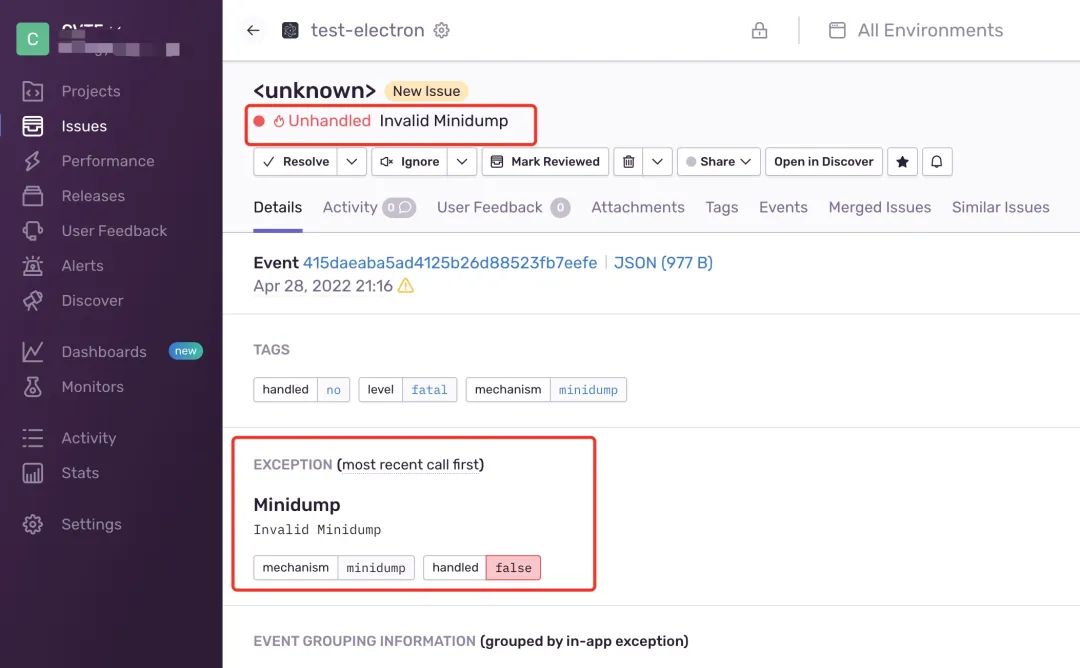Click the exception handled false pill
Viewport: 1080px width, 668px height.
point(482,567)
